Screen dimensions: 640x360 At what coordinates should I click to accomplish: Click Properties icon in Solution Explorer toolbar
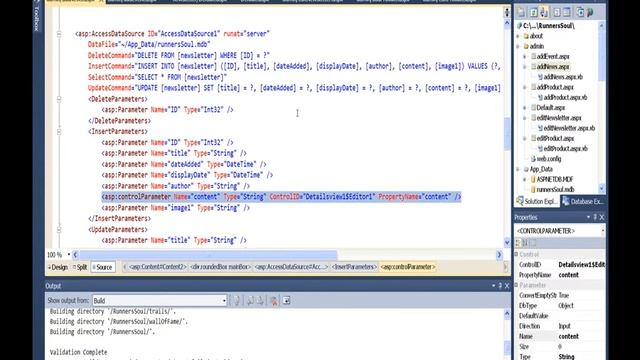coord(521,13)
